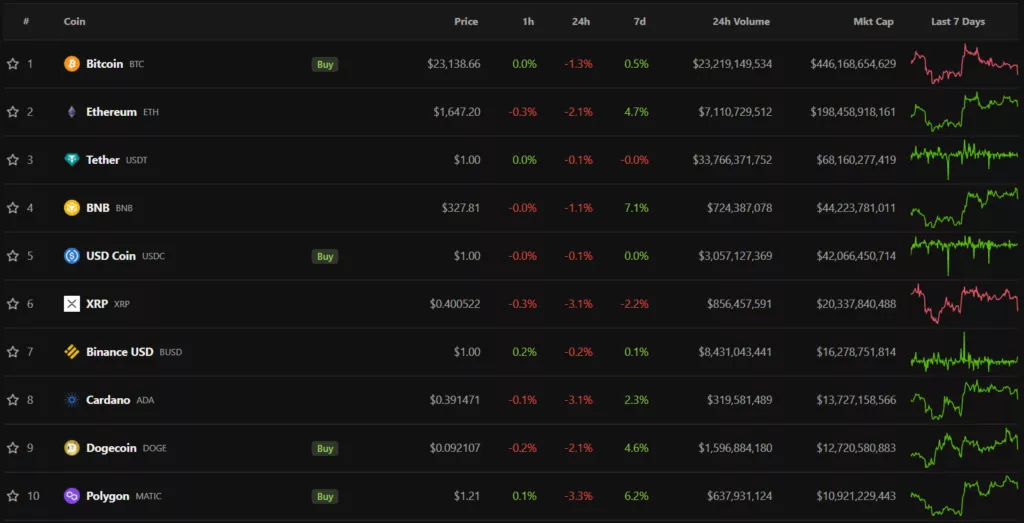
Task: Open Tether's 7-day sparkline chart
Action: [965, 159]
